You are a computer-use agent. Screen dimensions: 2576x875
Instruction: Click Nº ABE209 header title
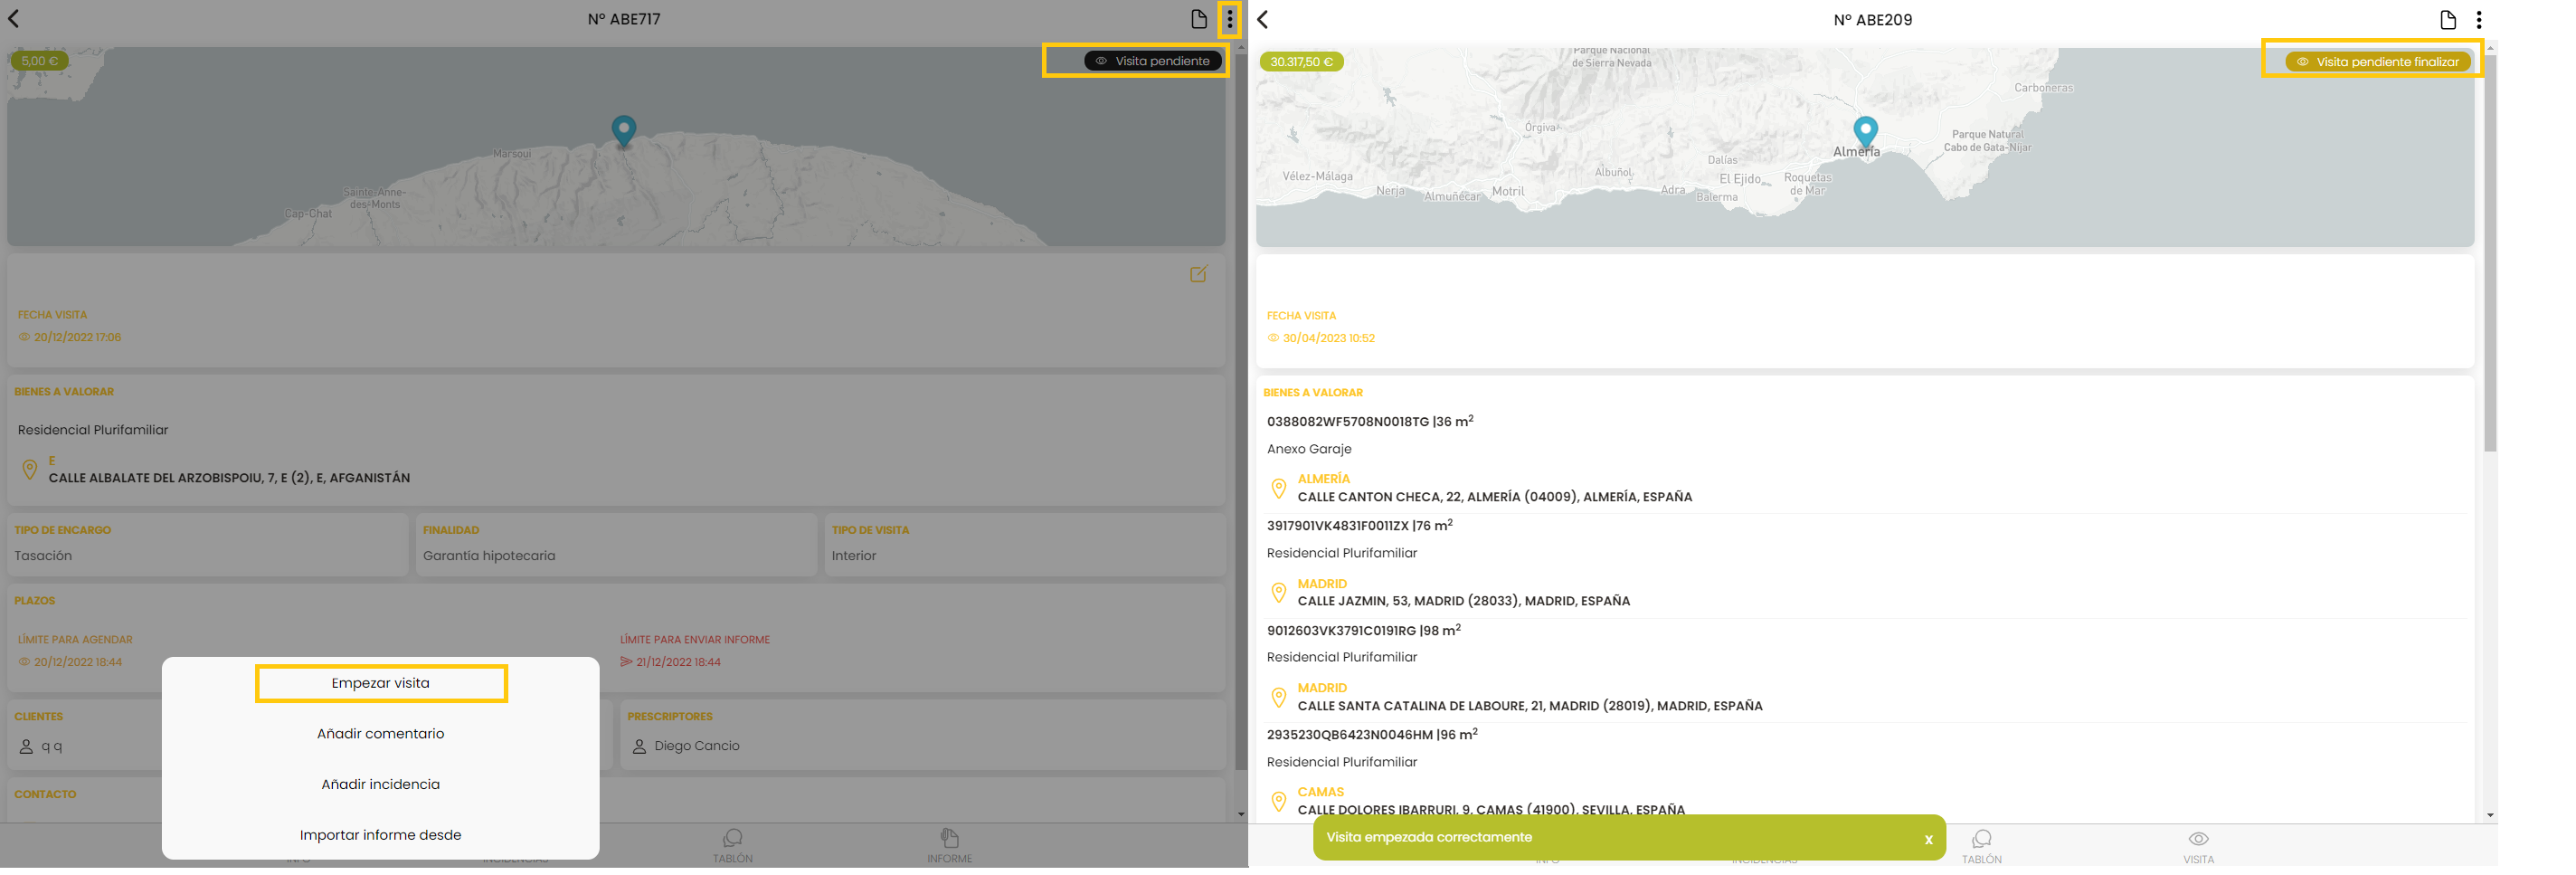click(x=1873, y=20)
